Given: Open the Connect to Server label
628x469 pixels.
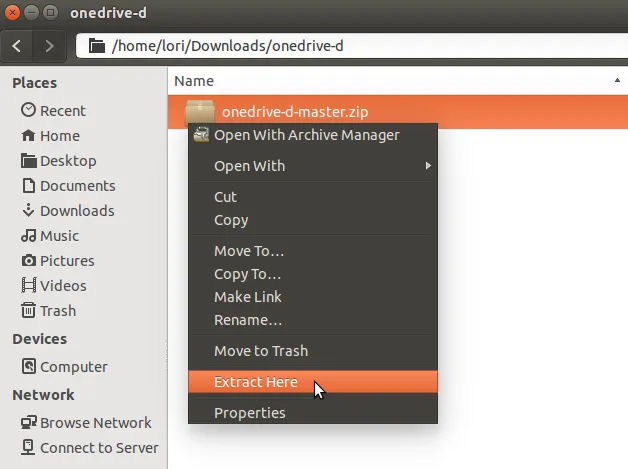Looking at the screenshot, I should point(99,448).
